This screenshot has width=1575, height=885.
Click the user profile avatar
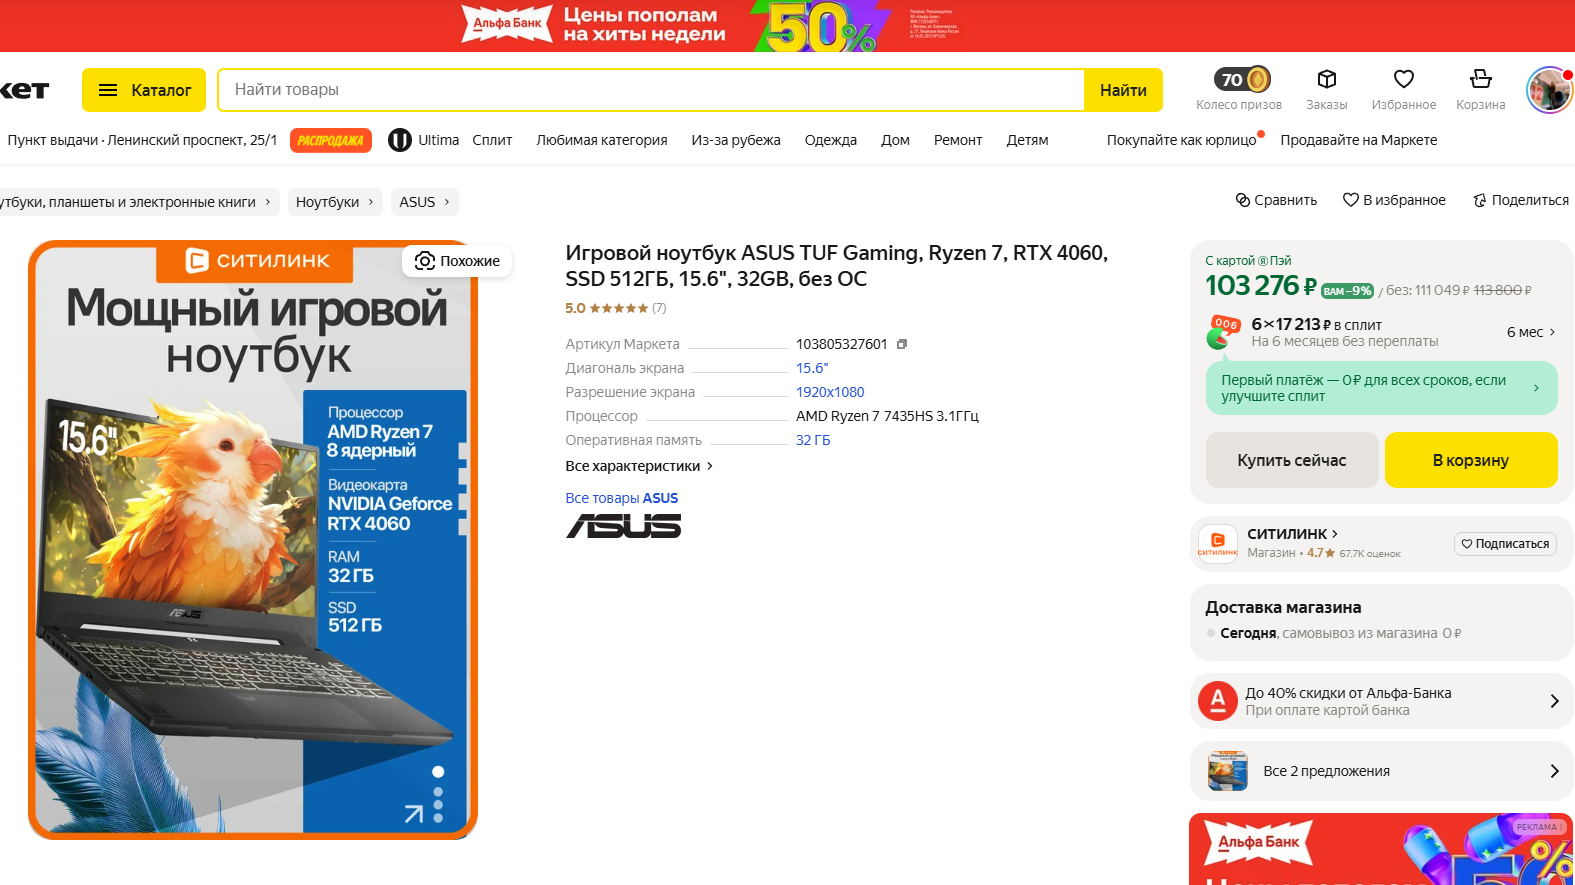(x=1549, y=90)
